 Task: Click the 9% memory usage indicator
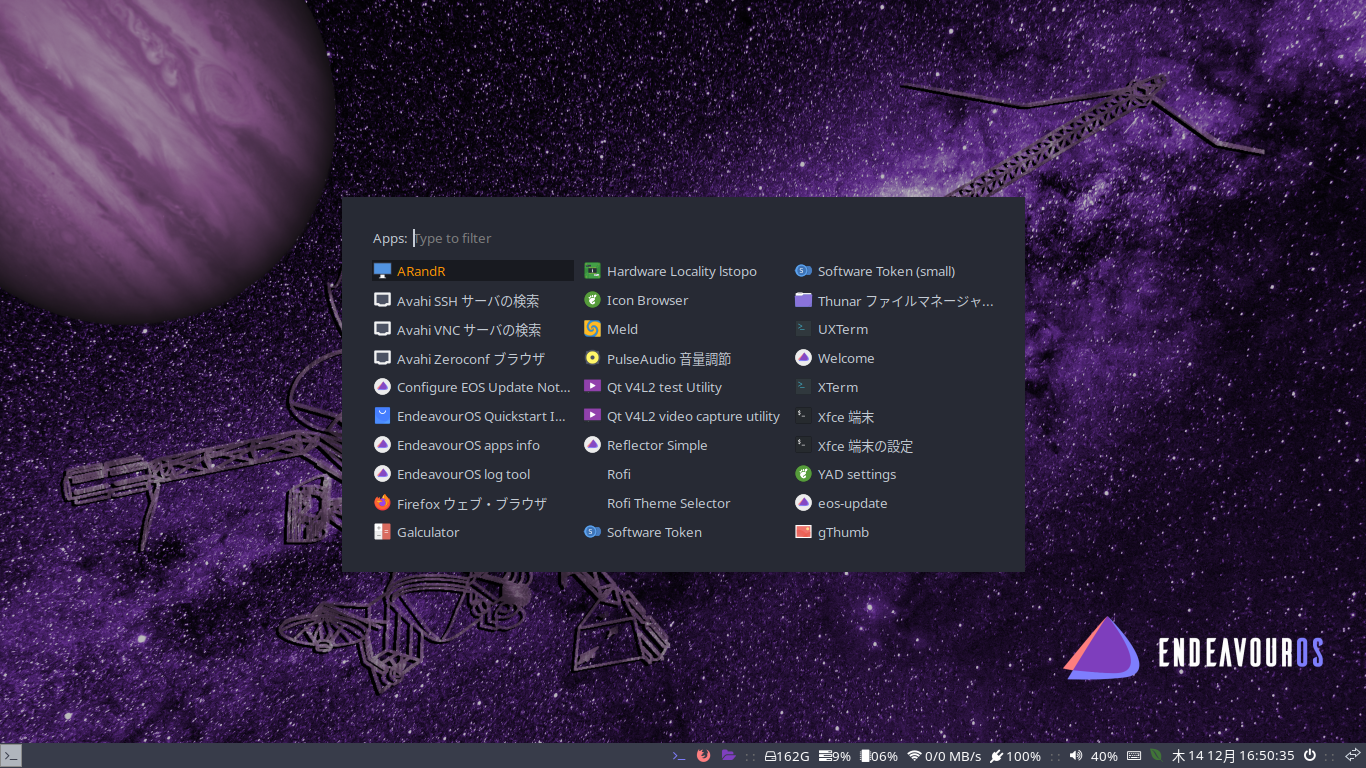click(x=834, y=756)
